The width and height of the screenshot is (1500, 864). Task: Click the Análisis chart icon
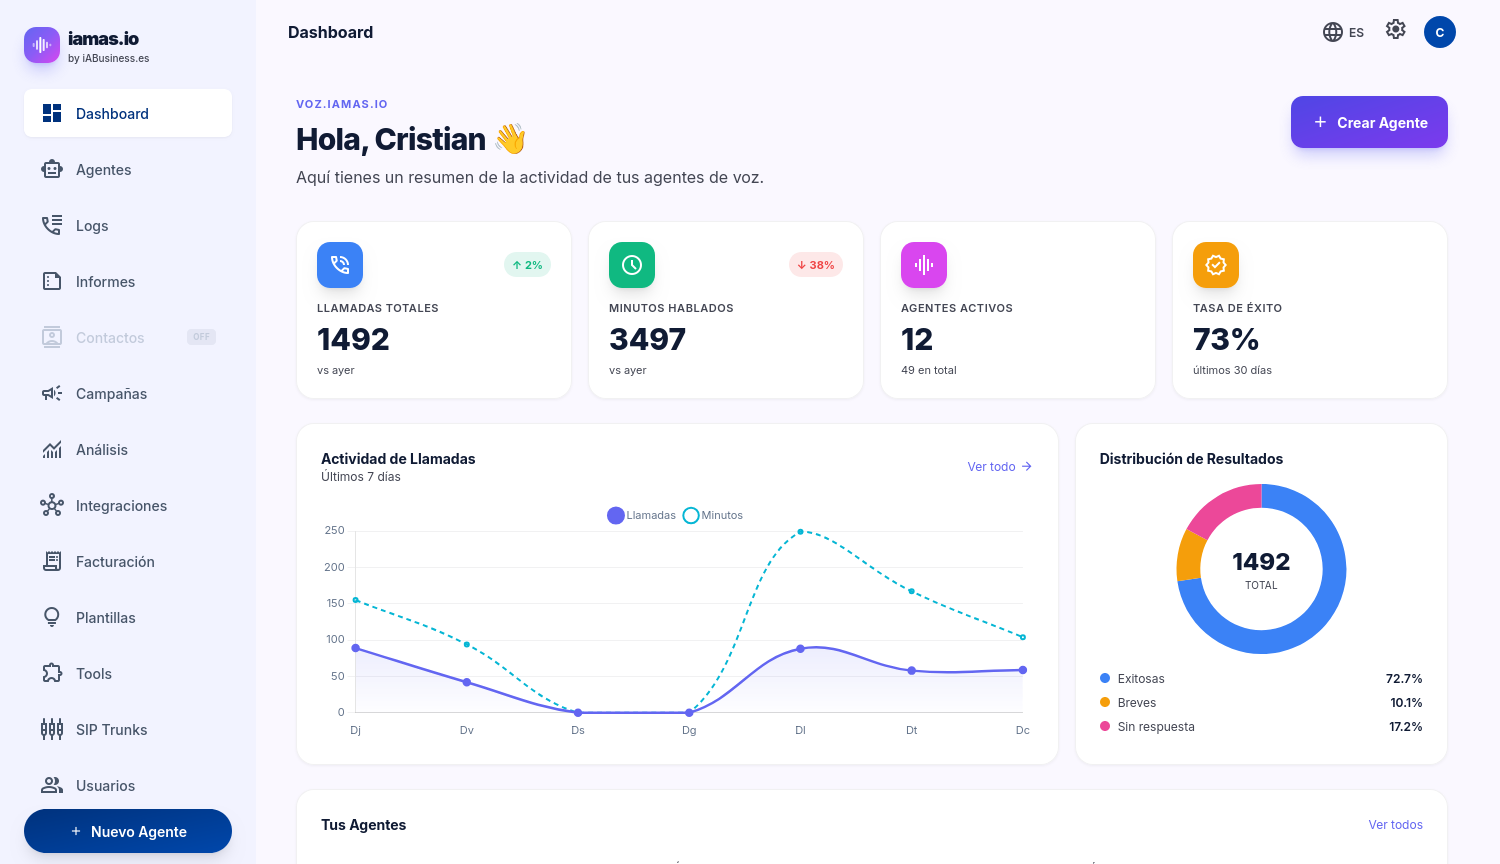(x=52, y=449)
